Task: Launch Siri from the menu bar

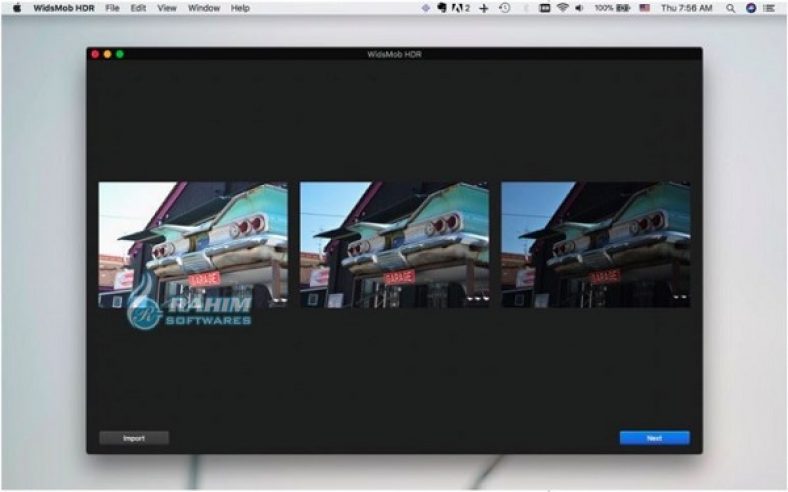Action: tap(751, 8)
